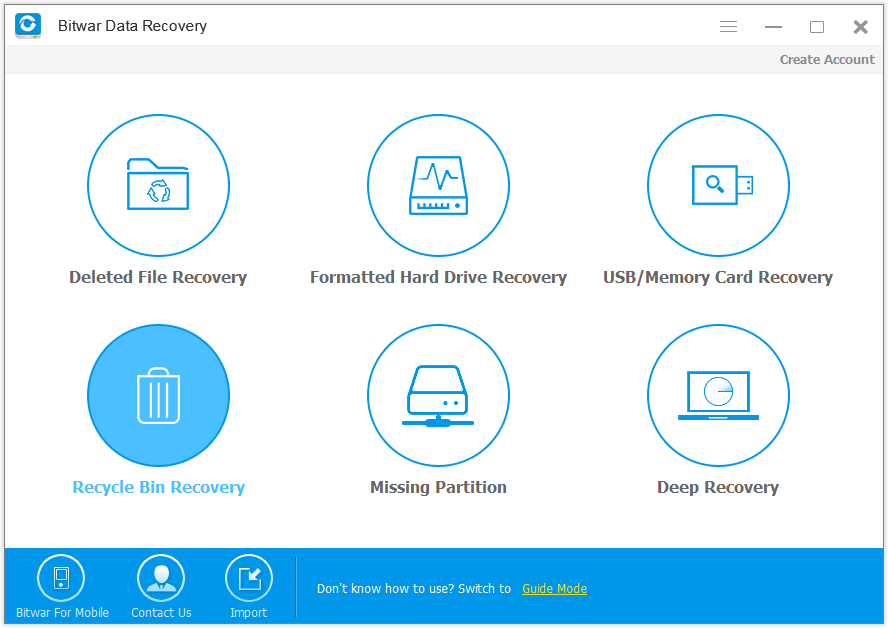The width and height of the screenshot is (888, 628).
Task: Click the USB/Memory Card Recovery label
Action: tap(717, 277)
